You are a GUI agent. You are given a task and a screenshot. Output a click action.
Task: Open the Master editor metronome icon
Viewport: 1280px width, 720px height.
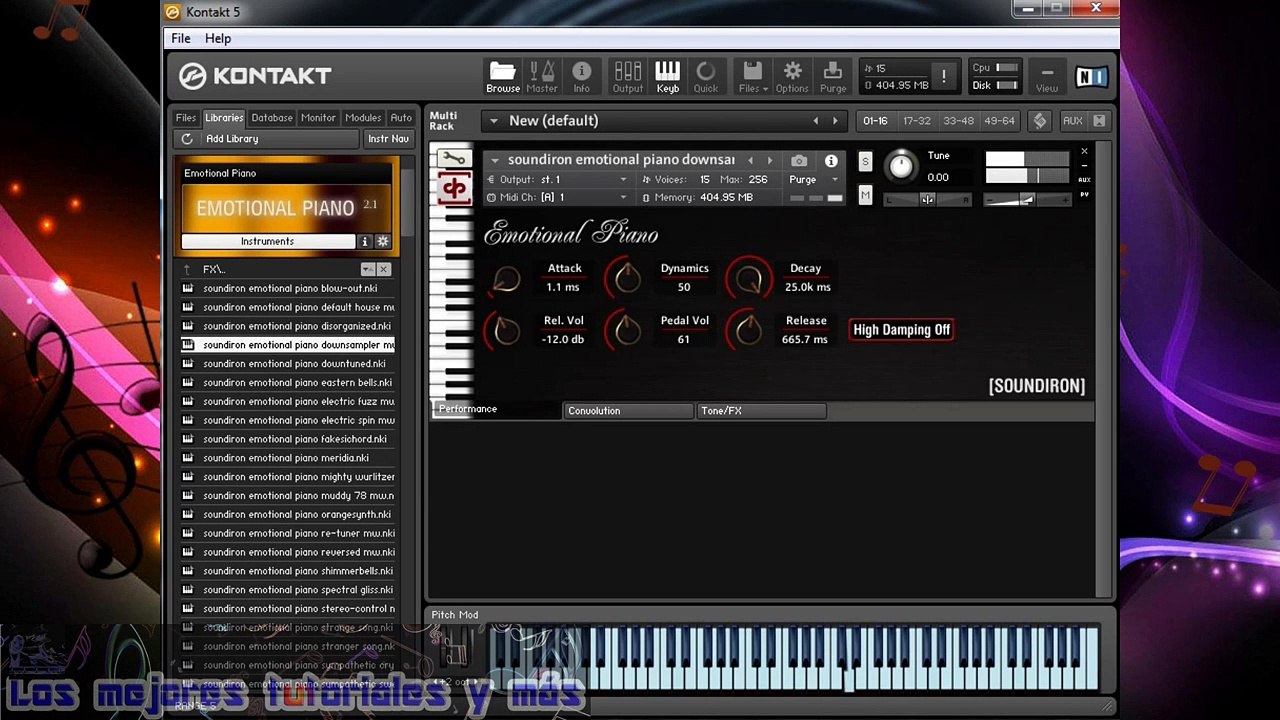[542, 77]
